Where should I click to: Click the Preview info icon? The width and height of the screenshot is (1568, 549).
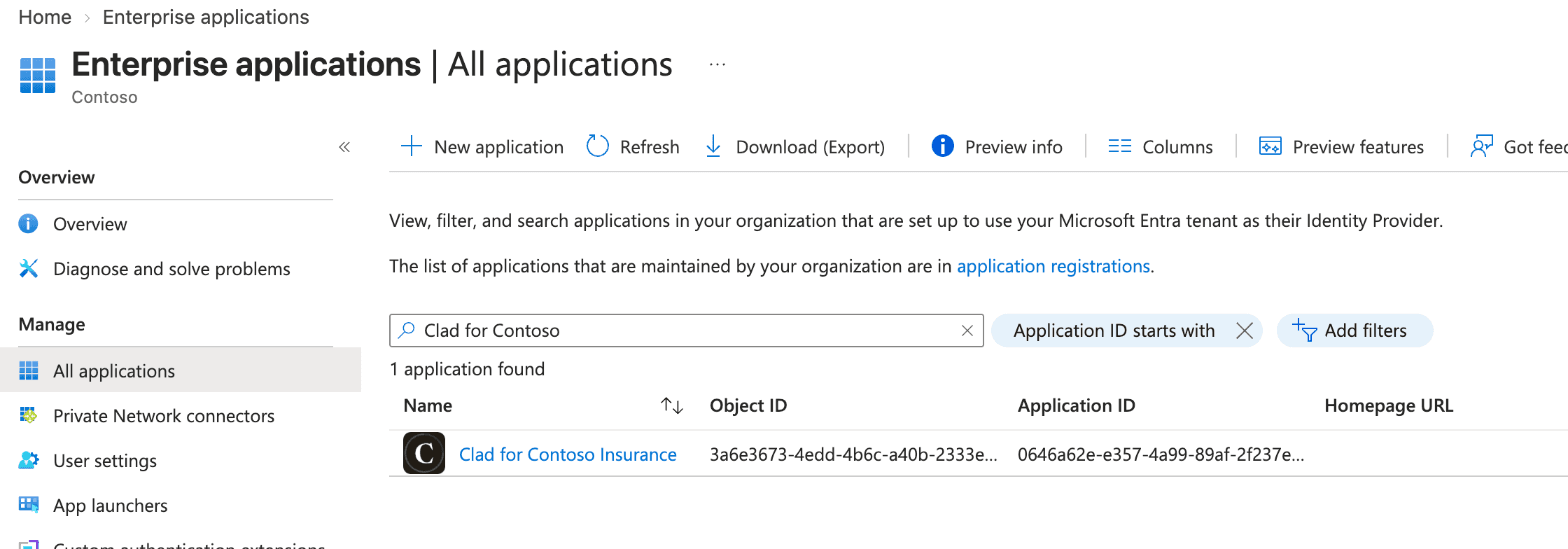[942, 147]
